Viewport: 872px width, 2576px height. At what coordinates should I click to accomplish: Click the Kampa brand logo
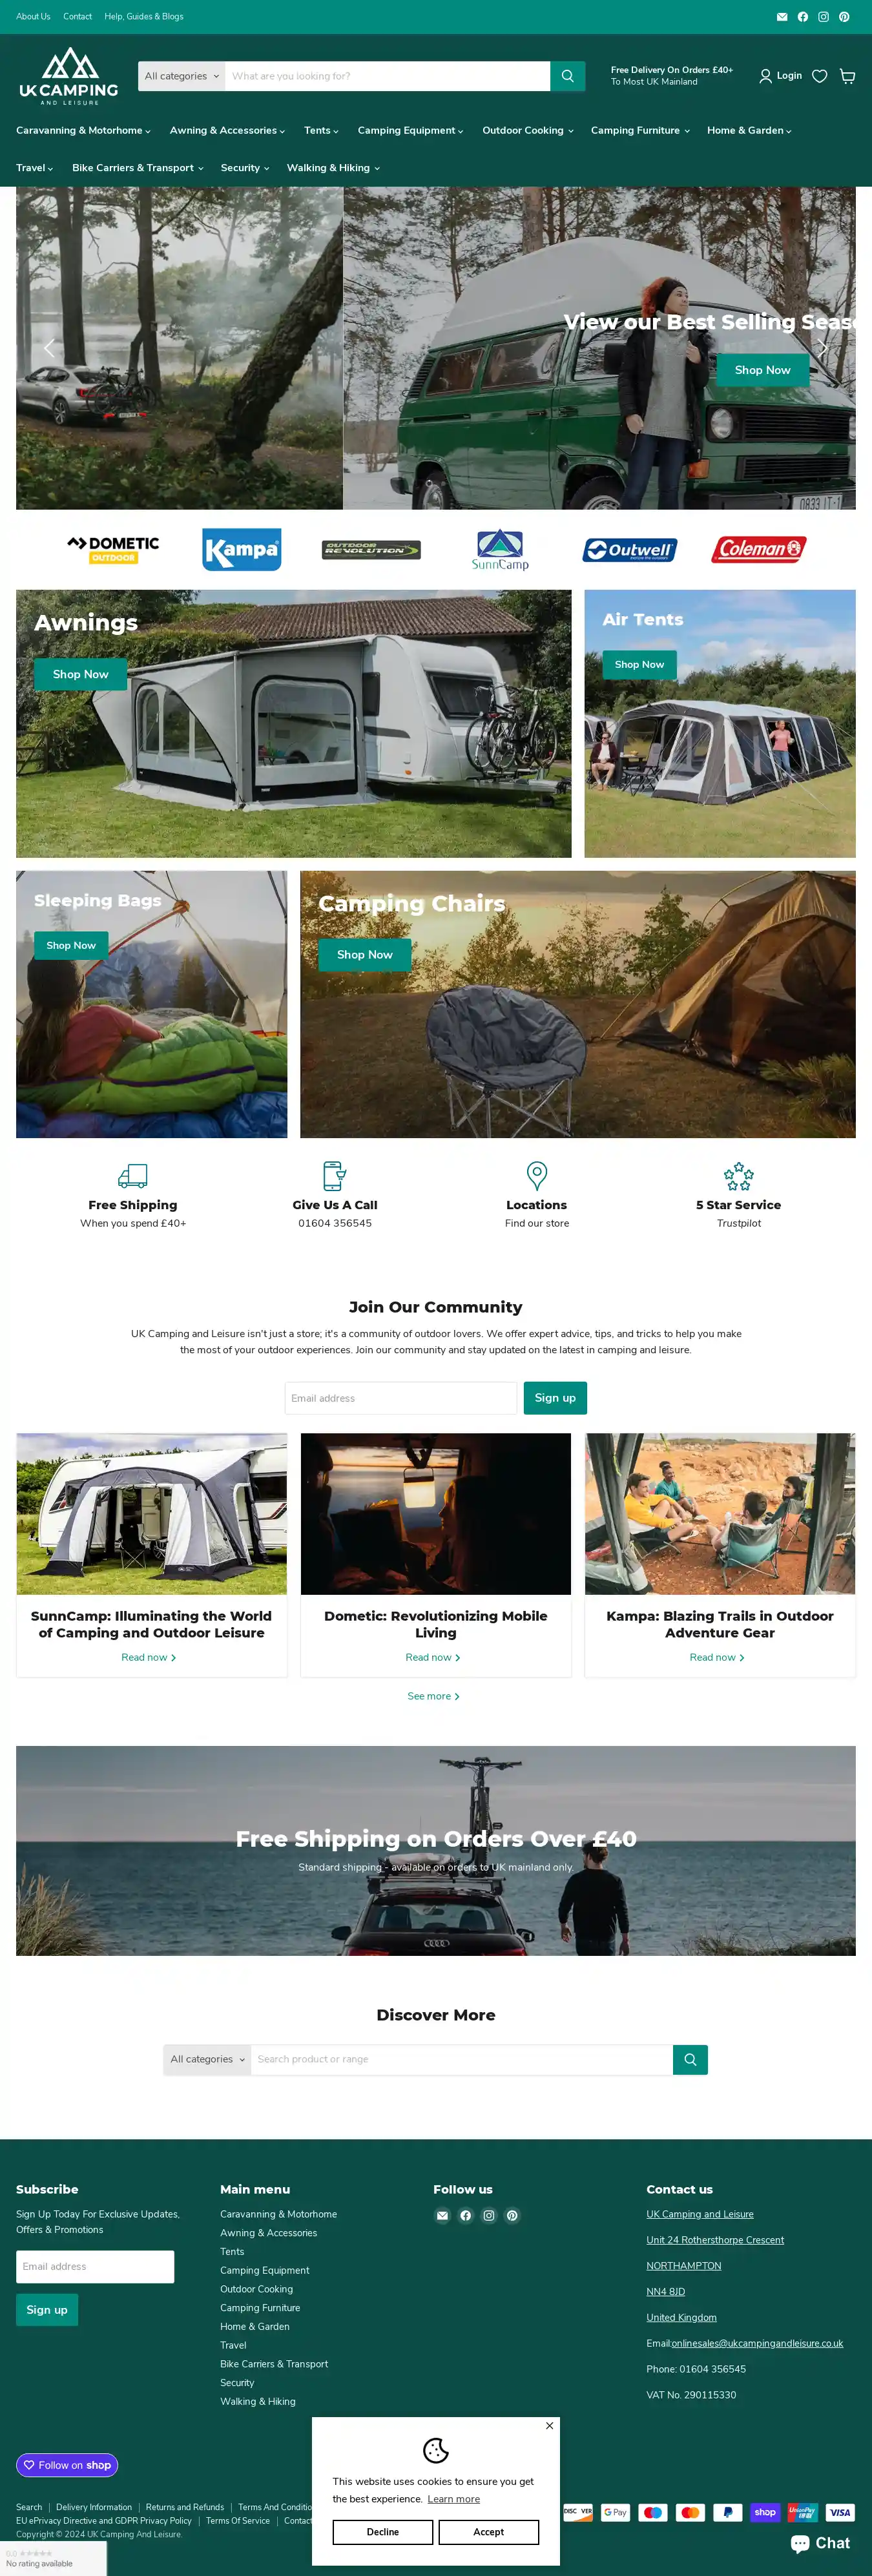coord(241,549)
